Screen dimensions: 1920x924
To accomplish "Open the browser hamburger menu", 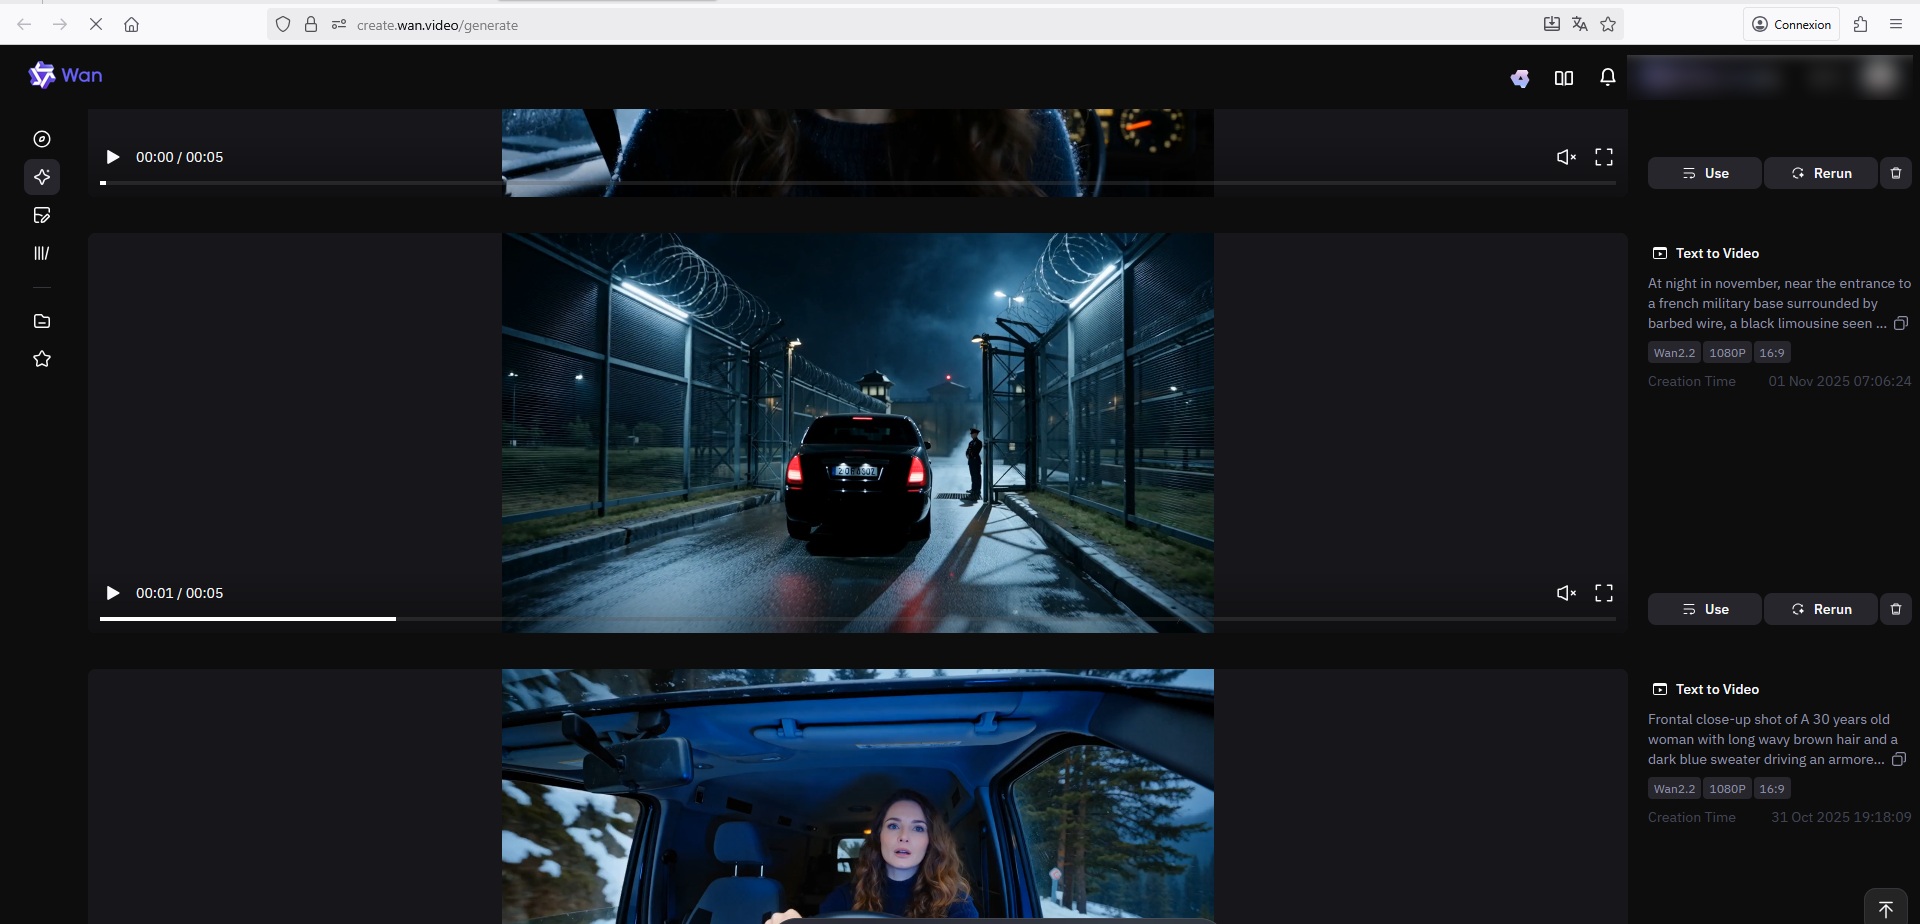I will click(1895, 24).
